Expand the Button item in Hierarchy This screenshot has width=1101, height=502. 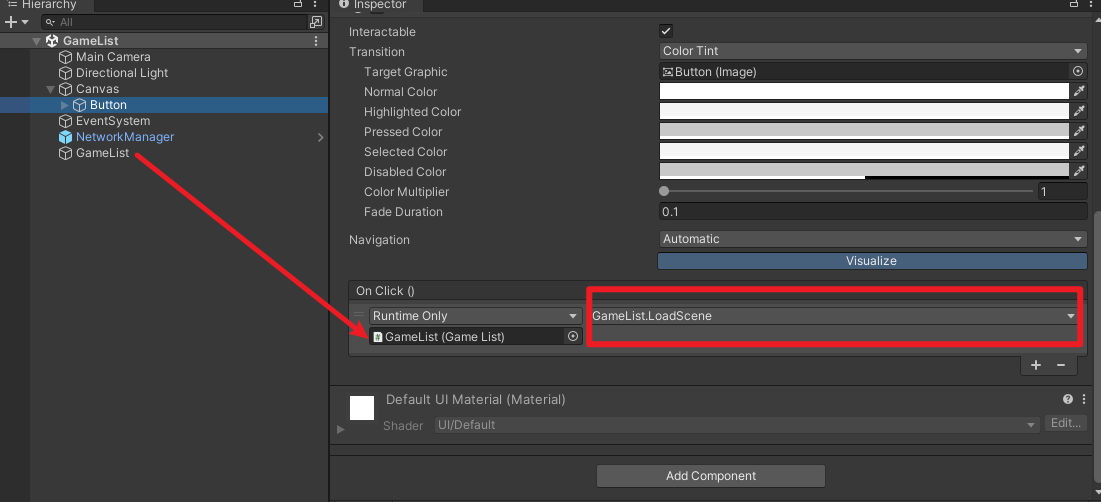coord(66,105)
